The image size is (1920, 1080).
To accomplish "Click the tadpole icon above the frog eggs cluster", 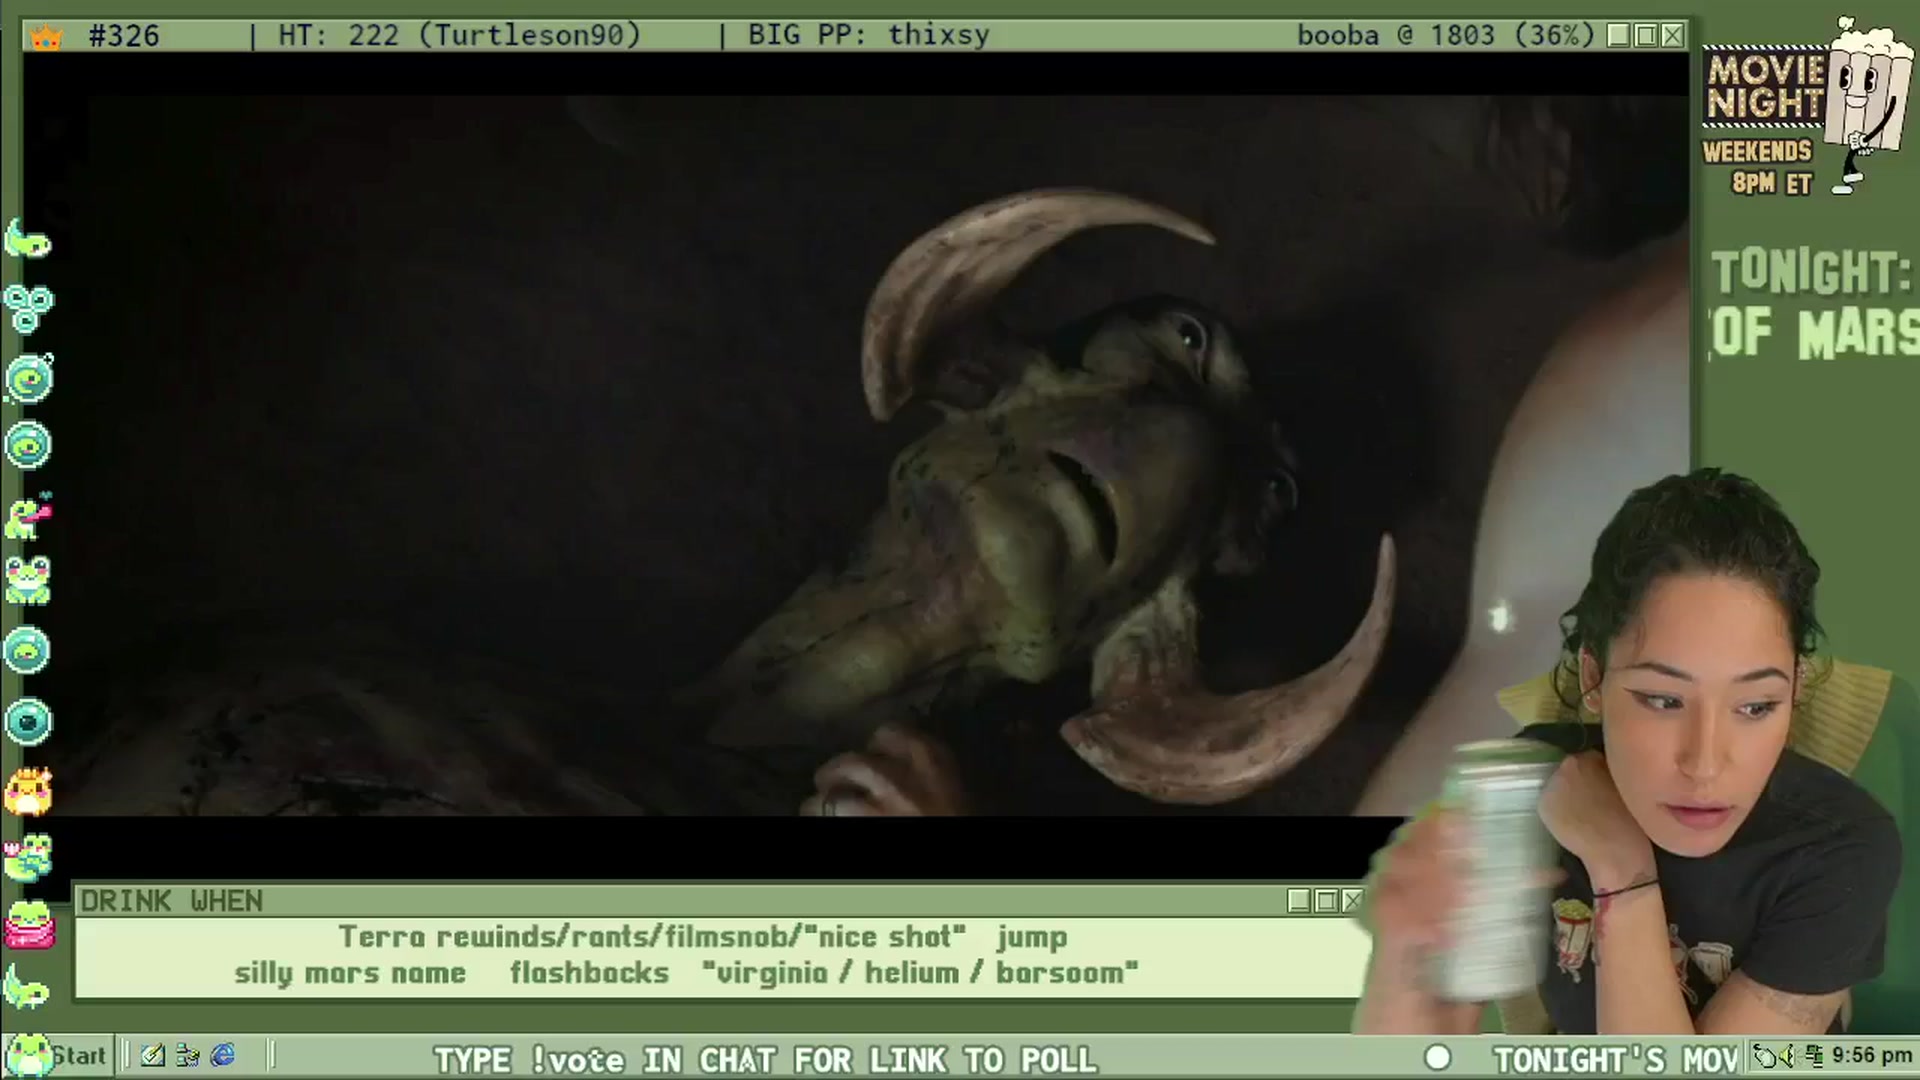I will [x=27, y=238].
